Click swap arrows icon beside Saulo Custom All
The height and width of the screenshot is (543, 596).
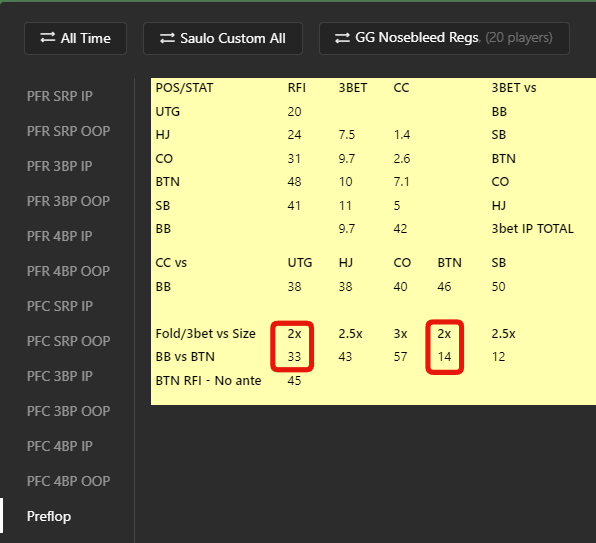click(x=167, y=38)
